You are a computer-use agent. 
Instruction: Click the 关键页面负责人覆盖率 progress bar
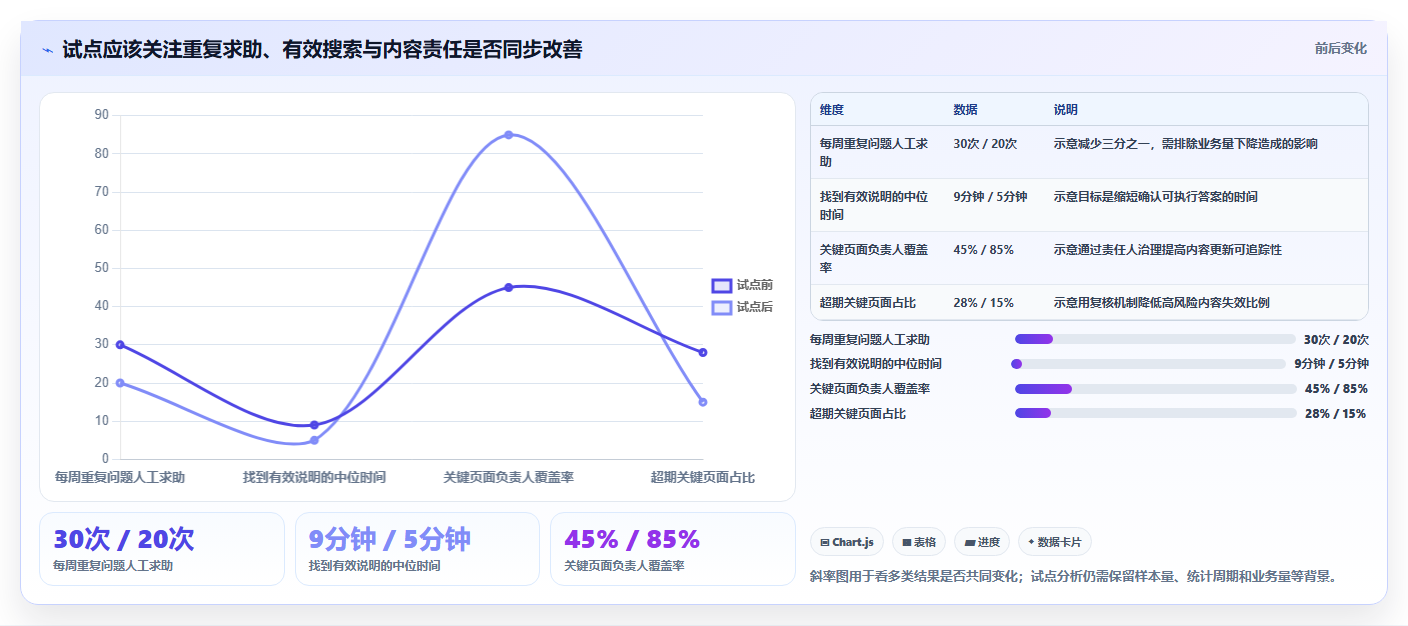[x=1156, y=389]
